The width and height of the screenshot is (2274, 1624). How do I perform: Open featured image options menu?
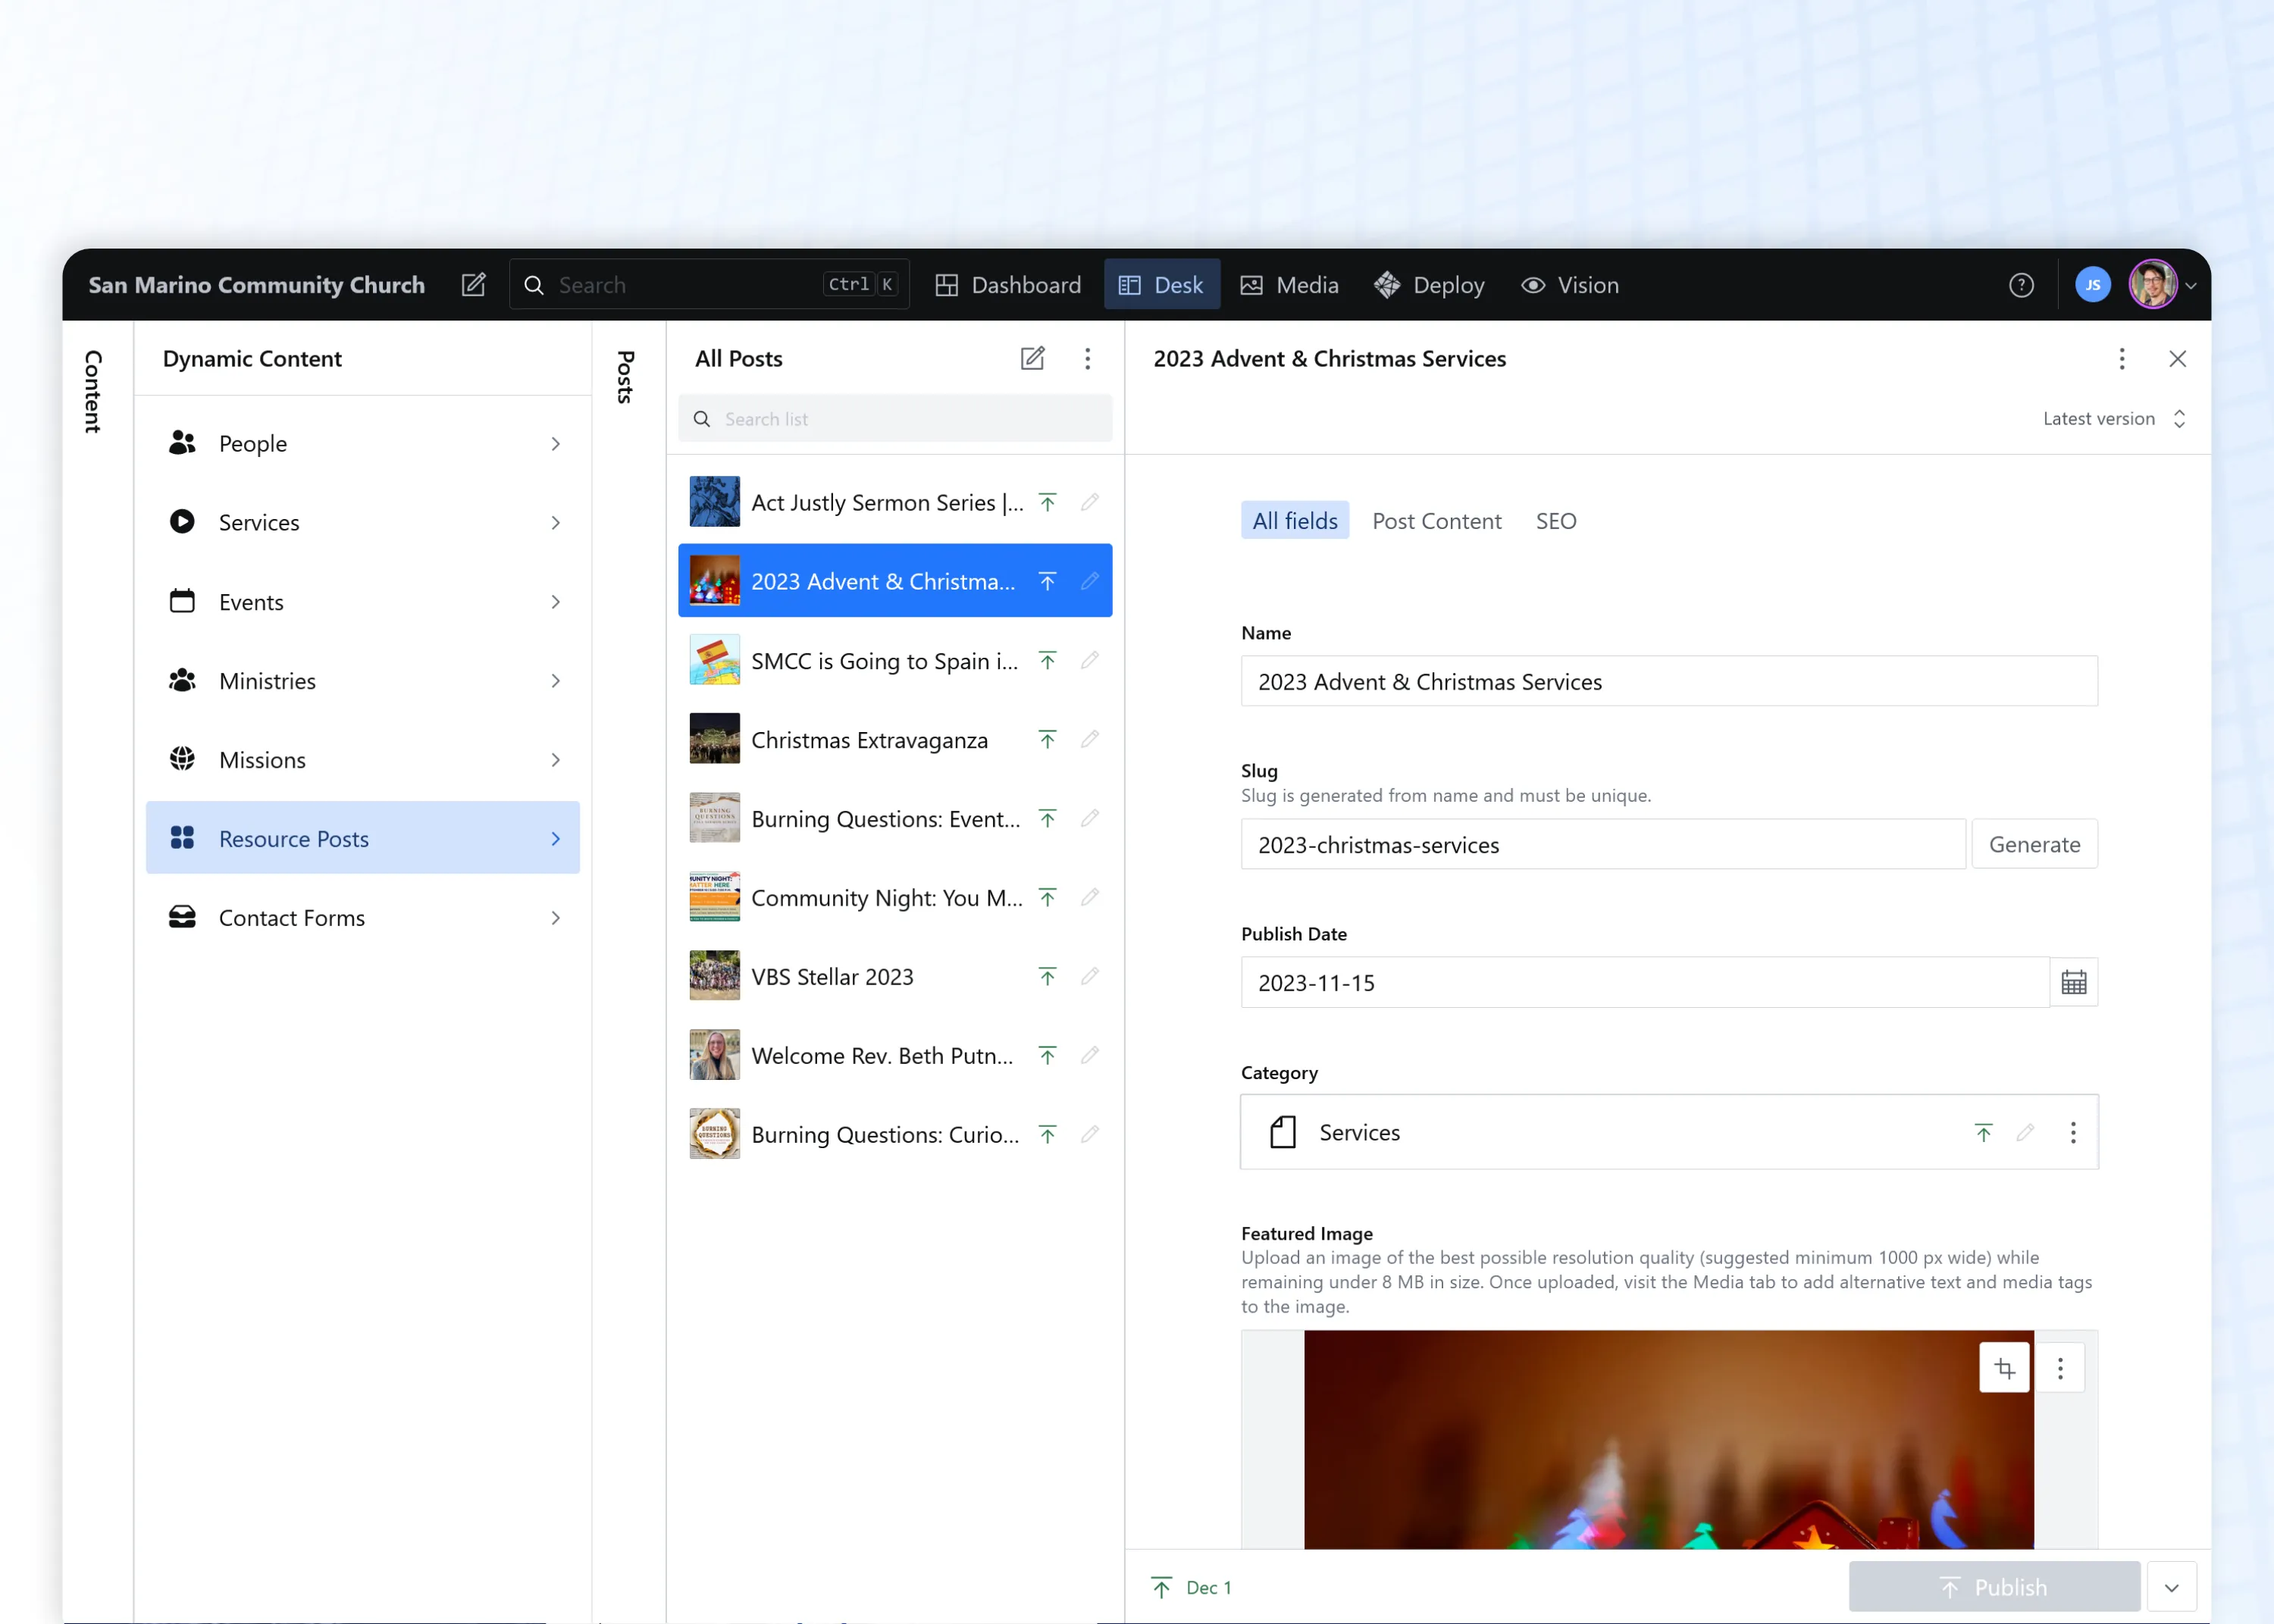[x=2060, y=1367]
